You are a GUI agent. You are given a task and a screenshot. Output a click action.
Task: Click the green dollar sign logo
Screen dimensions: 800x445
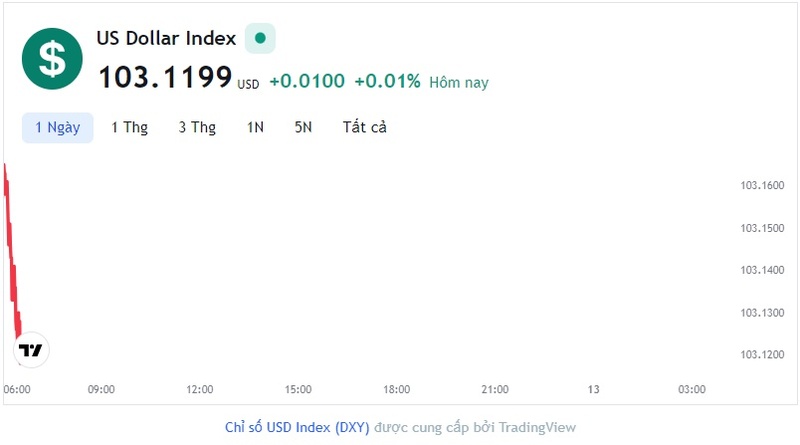52,59
